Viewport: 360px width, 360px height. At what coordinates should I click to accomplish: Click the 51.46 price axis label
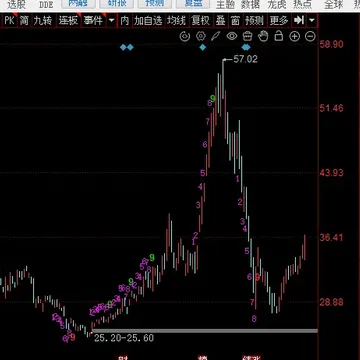coord(332,108)
